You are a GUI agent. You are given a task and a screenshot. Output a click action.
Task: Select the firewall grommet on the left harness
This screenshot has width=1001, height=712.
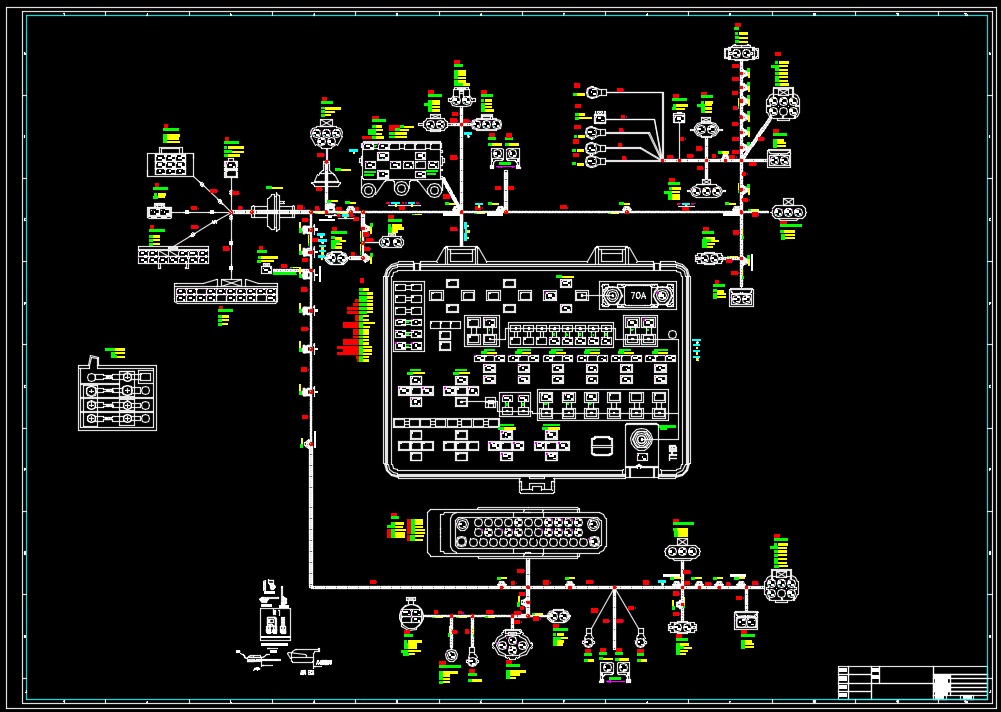tap(270, 211)
